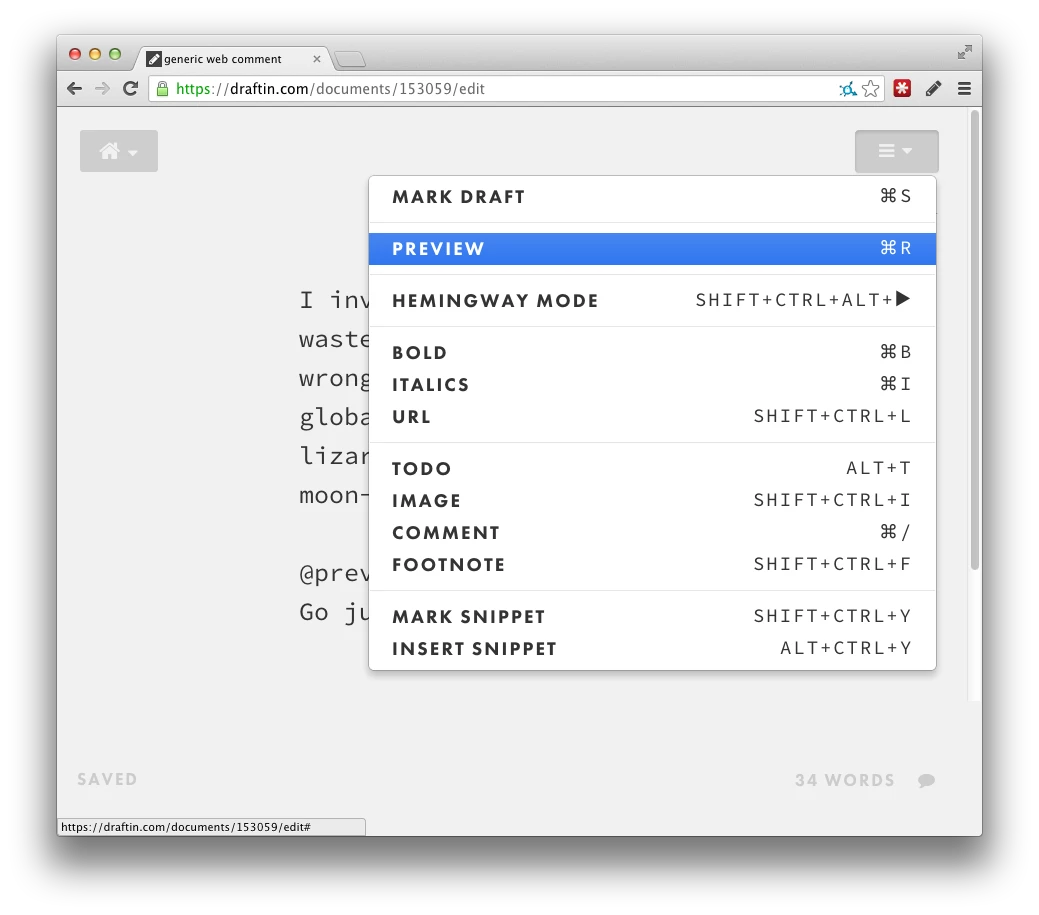Click the text line beginning with '@prev'
This screenshot has height=915, width=1039.
tap(334, 573)
